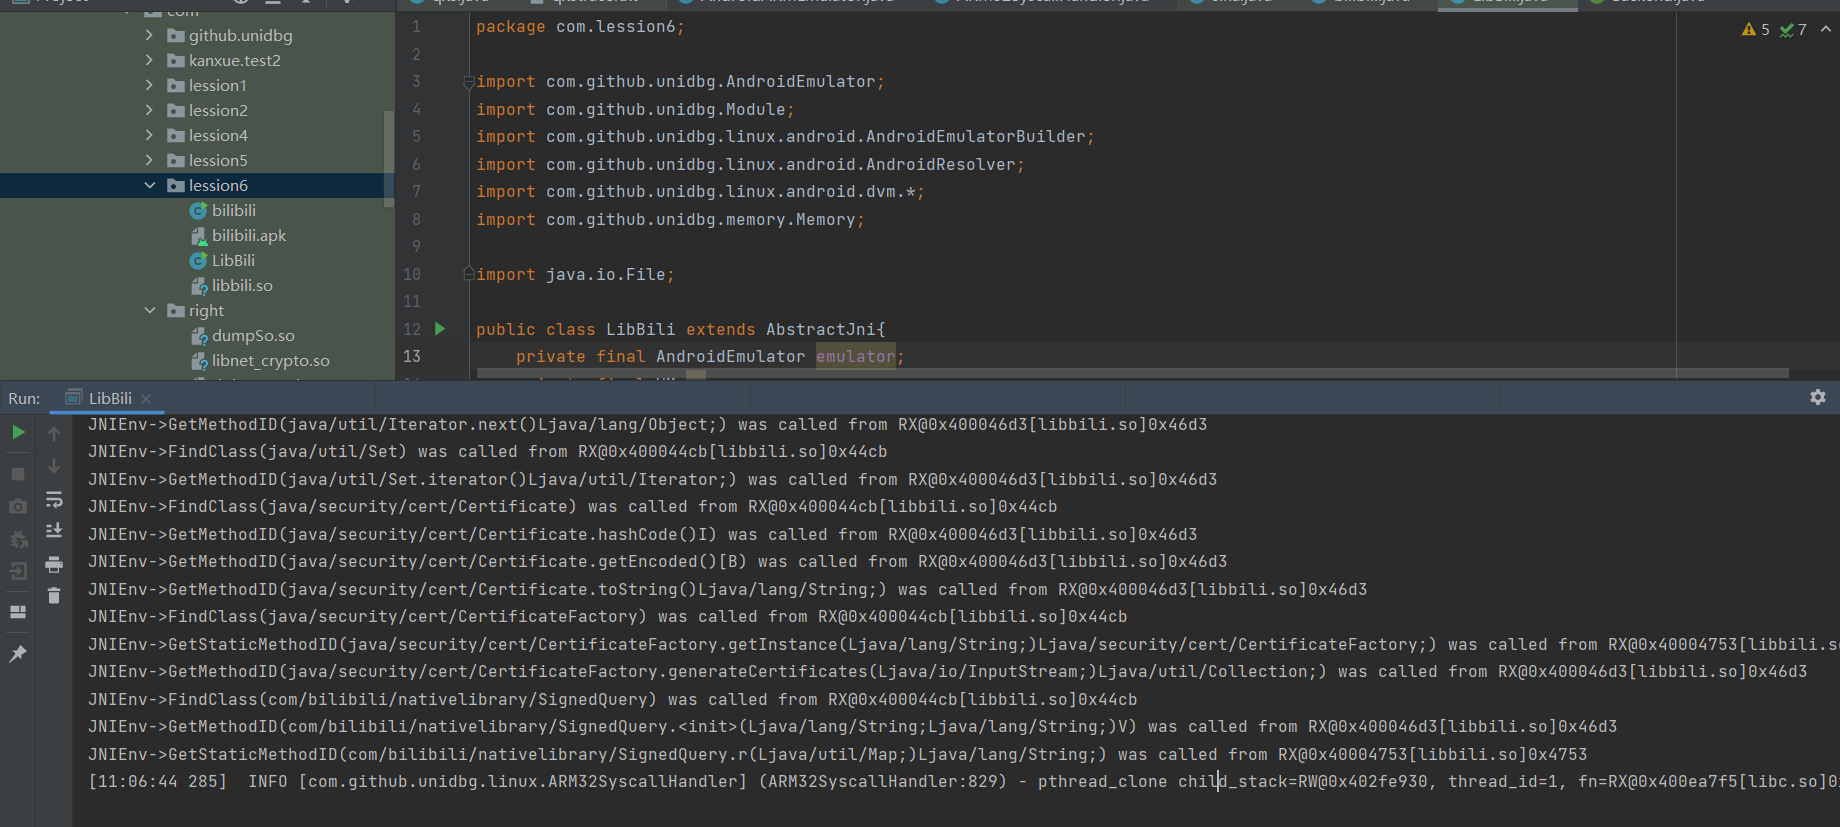Screen dimensions: 1840x827
Task: Select the LibBili run tab
Action: pyautogui.click(x=107, y=398)
